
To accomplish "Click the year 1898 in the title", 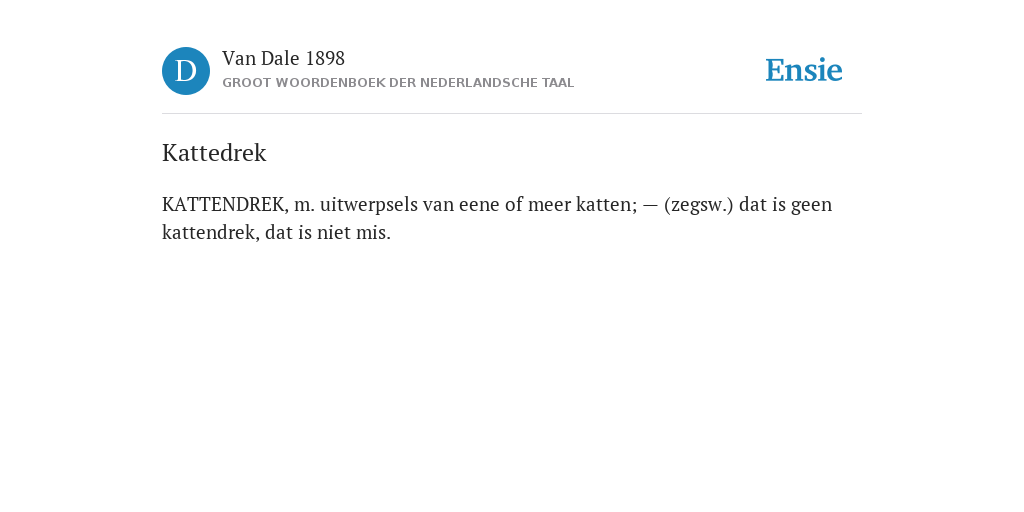I will tap(325, 59).
